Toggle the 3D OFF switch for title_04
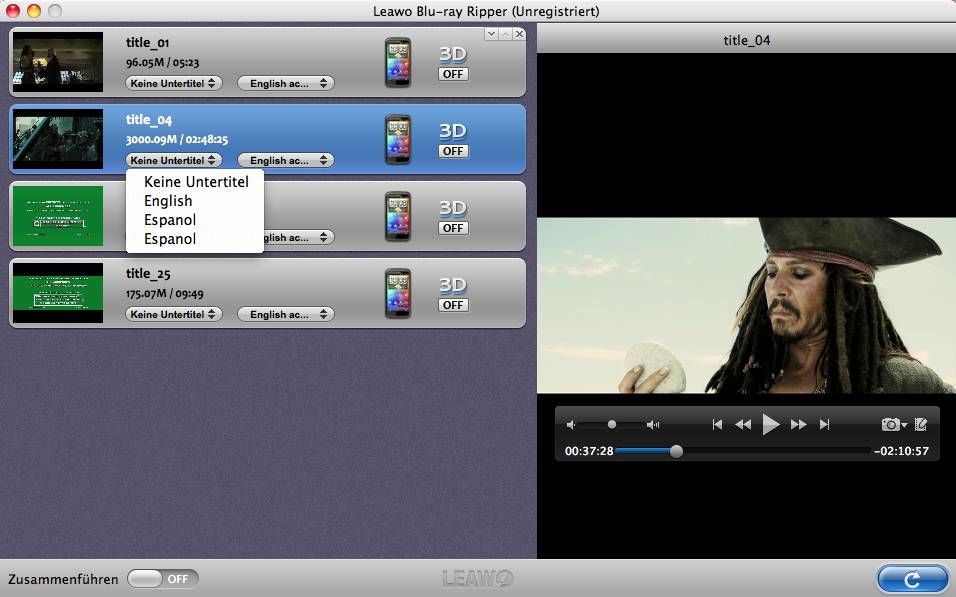Viewport: 956px width, 597px height. click(x=453, y=151)
